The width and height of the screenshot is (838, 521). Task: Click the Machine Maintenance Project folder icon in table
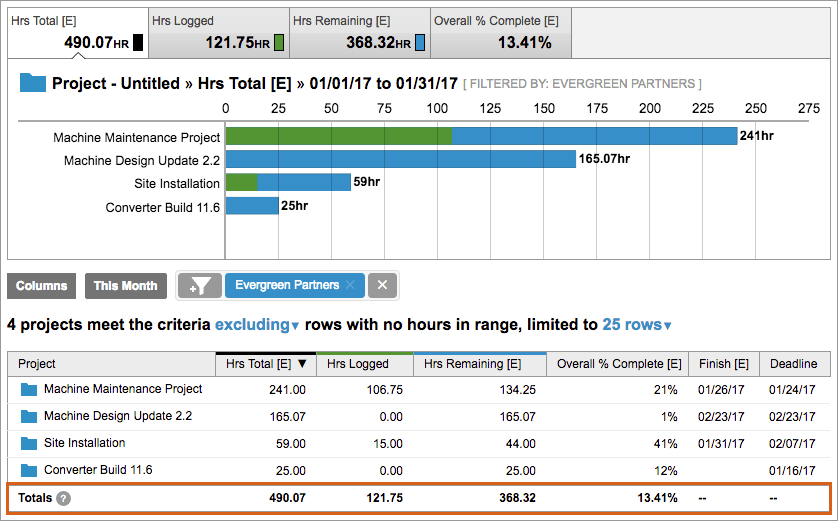[29, 390]
